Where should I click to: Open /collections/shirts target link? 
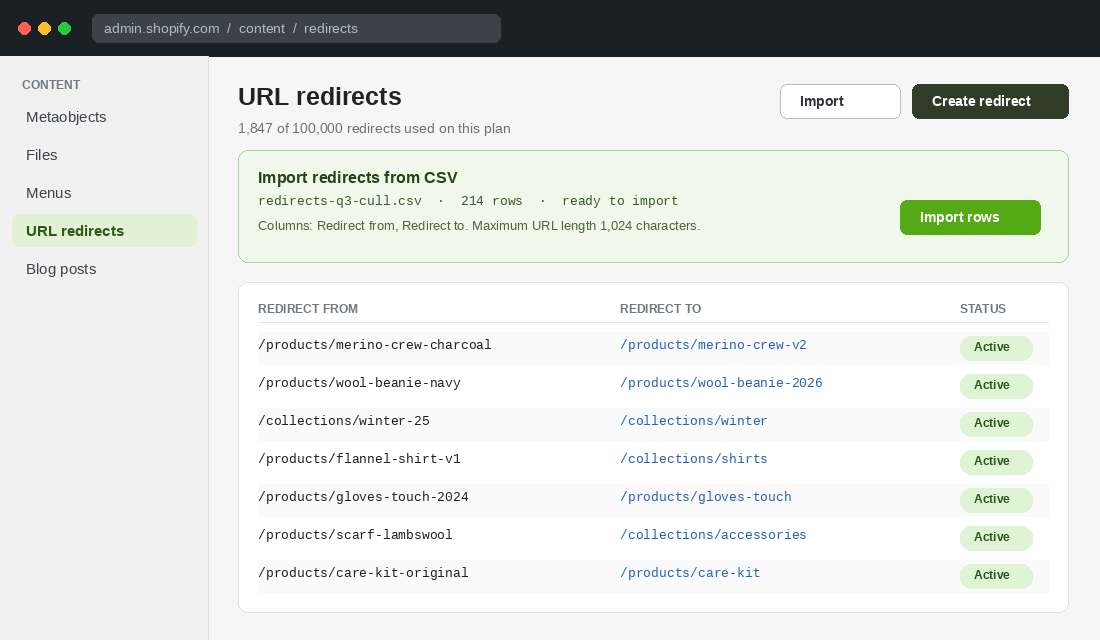[x=693, y=458]
